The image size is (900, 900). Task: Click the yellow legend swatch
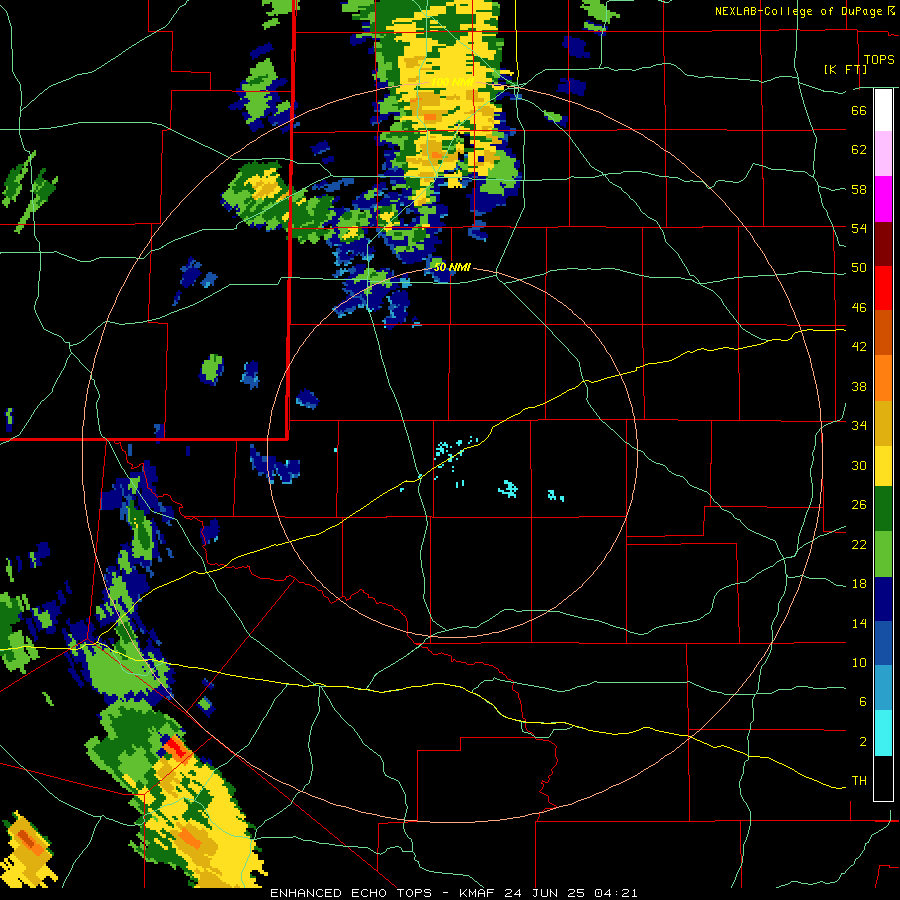tap(883, 466)
